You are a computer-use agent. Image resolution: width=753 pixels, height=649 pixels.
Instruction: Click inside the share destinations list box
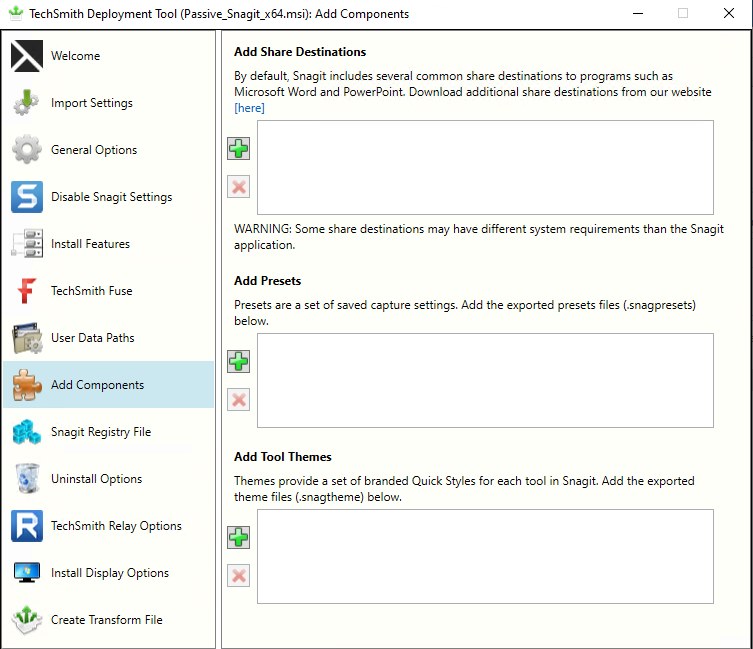(x=485, y=167)
